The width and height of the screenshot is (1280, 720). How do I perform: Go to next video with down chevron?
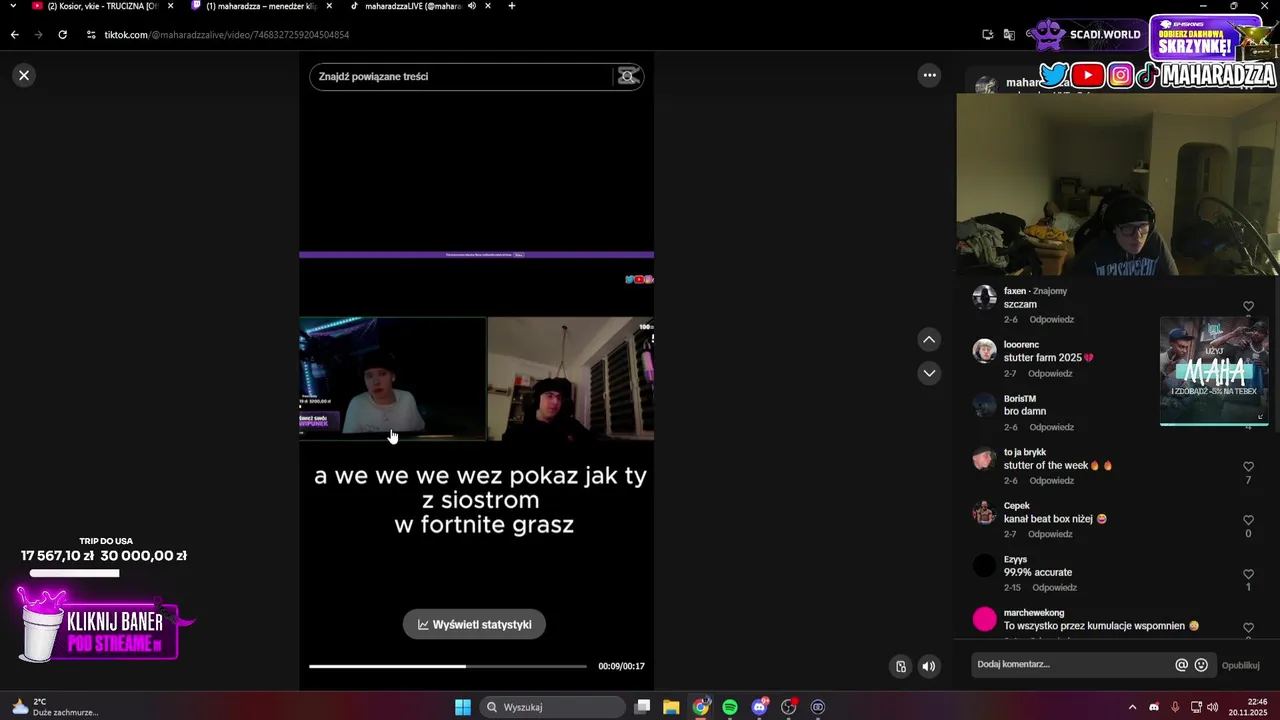coord(929,373)
